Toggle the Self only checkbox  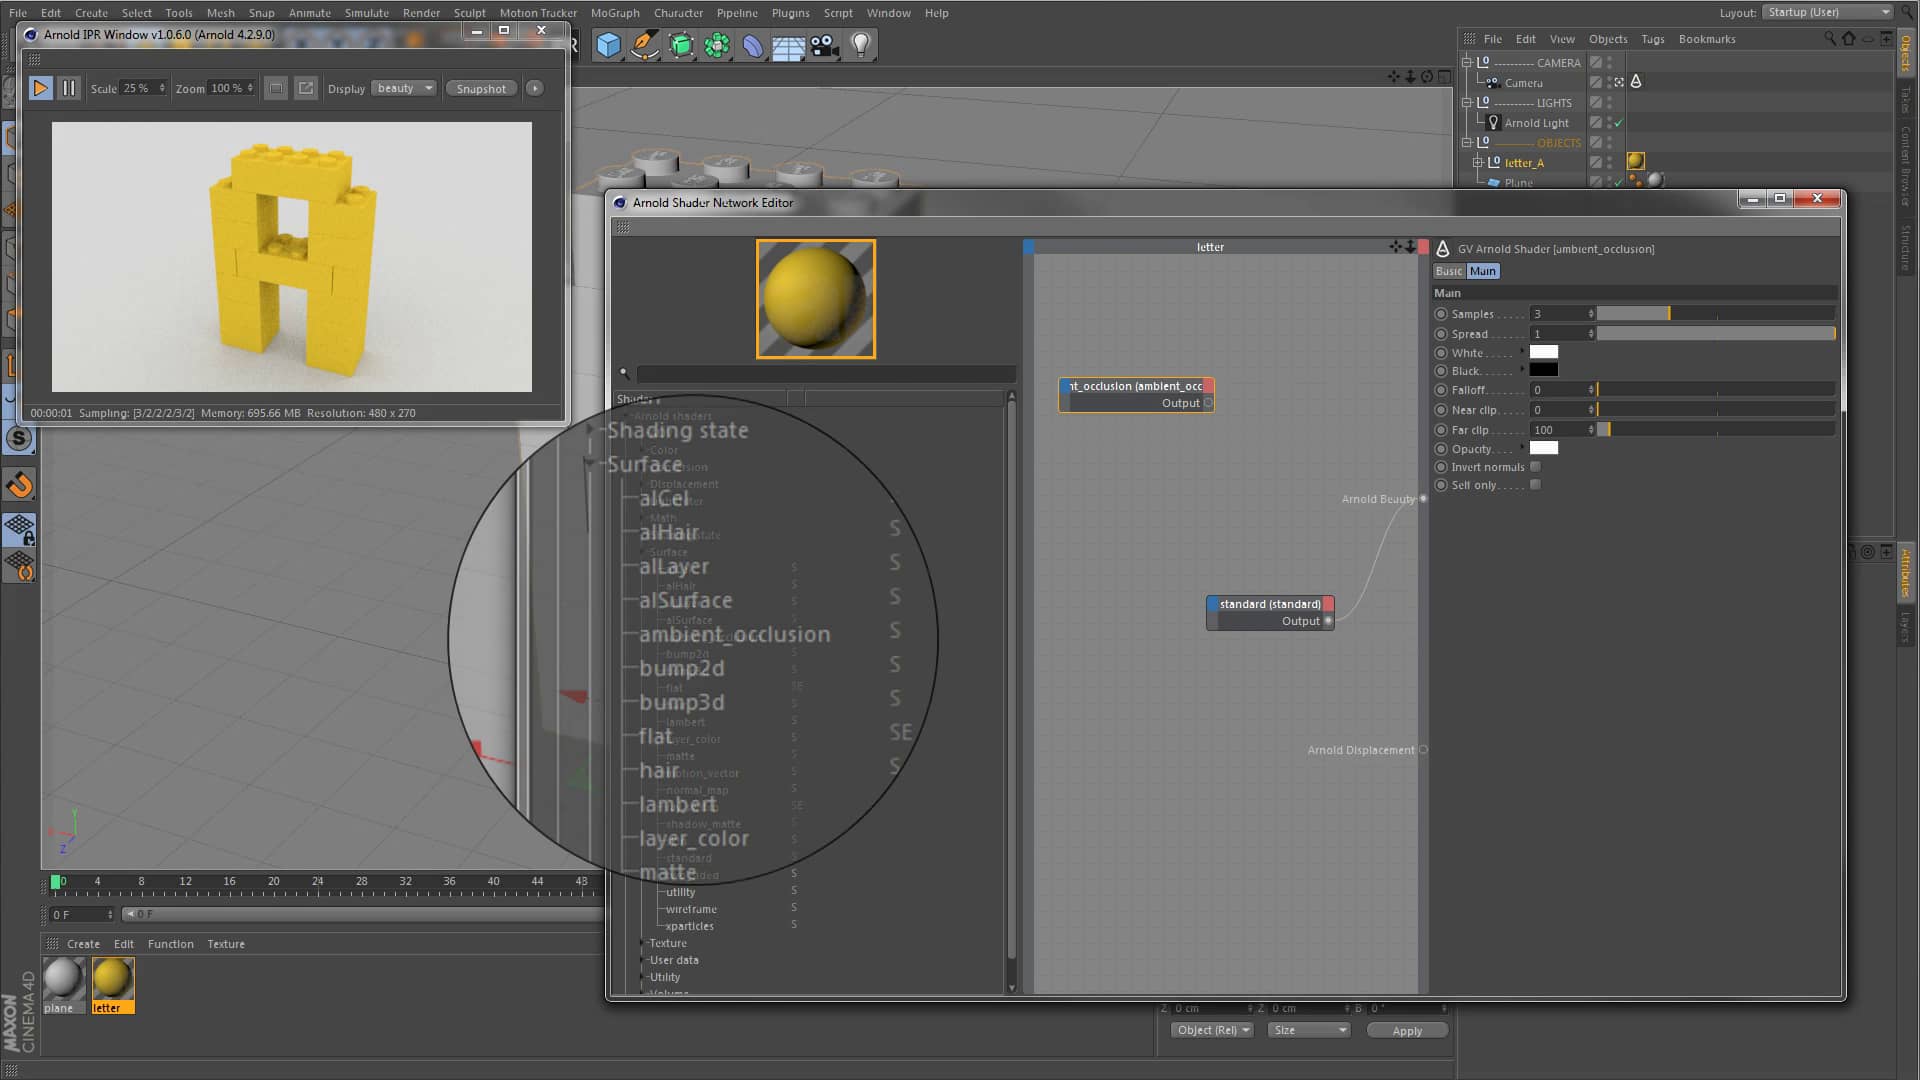[x=1536, y=485]
